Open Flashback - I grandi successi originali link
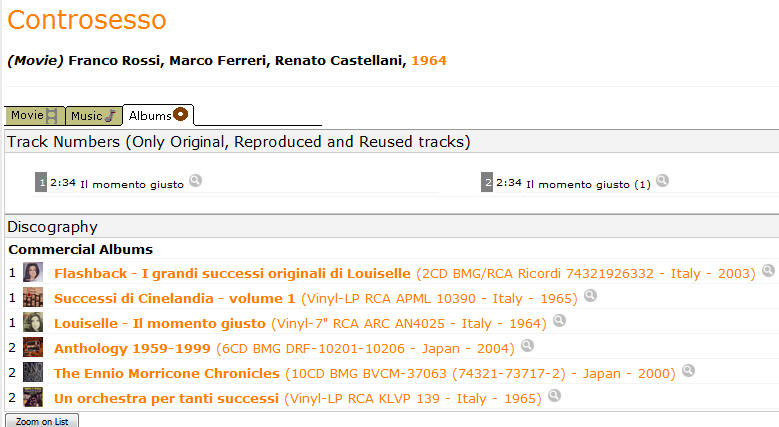The image size is (779, 427). 232,273
